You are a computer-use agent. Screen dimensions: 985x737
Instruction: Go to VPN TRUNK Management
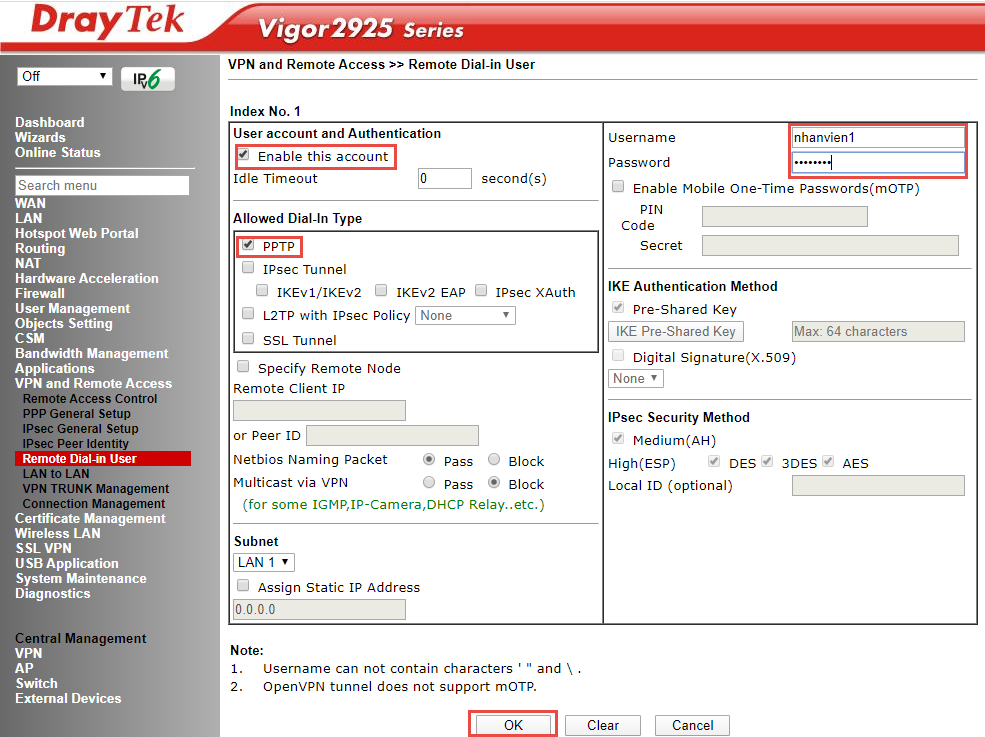pyautogui.click(x=96, y=489)
